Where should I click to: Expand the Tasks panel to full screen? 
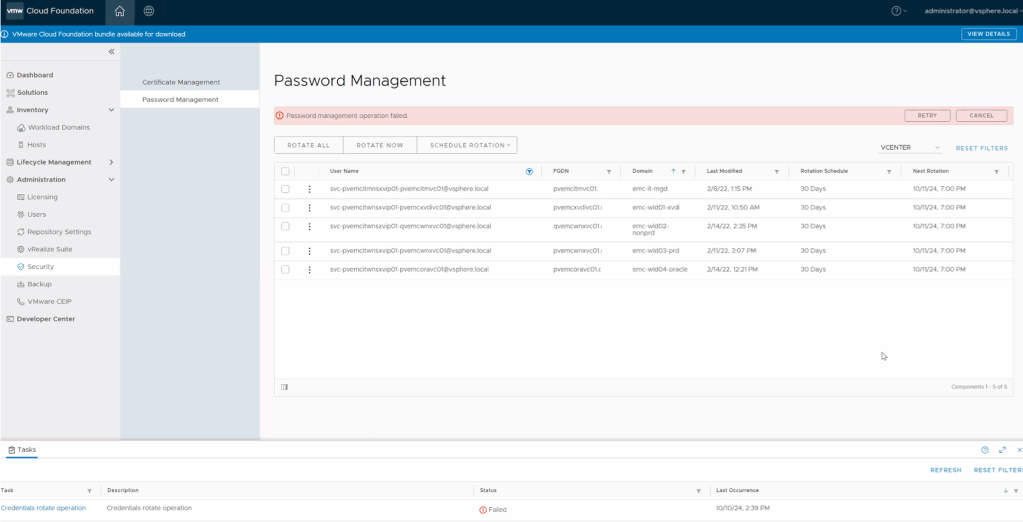click(1003, 450)
